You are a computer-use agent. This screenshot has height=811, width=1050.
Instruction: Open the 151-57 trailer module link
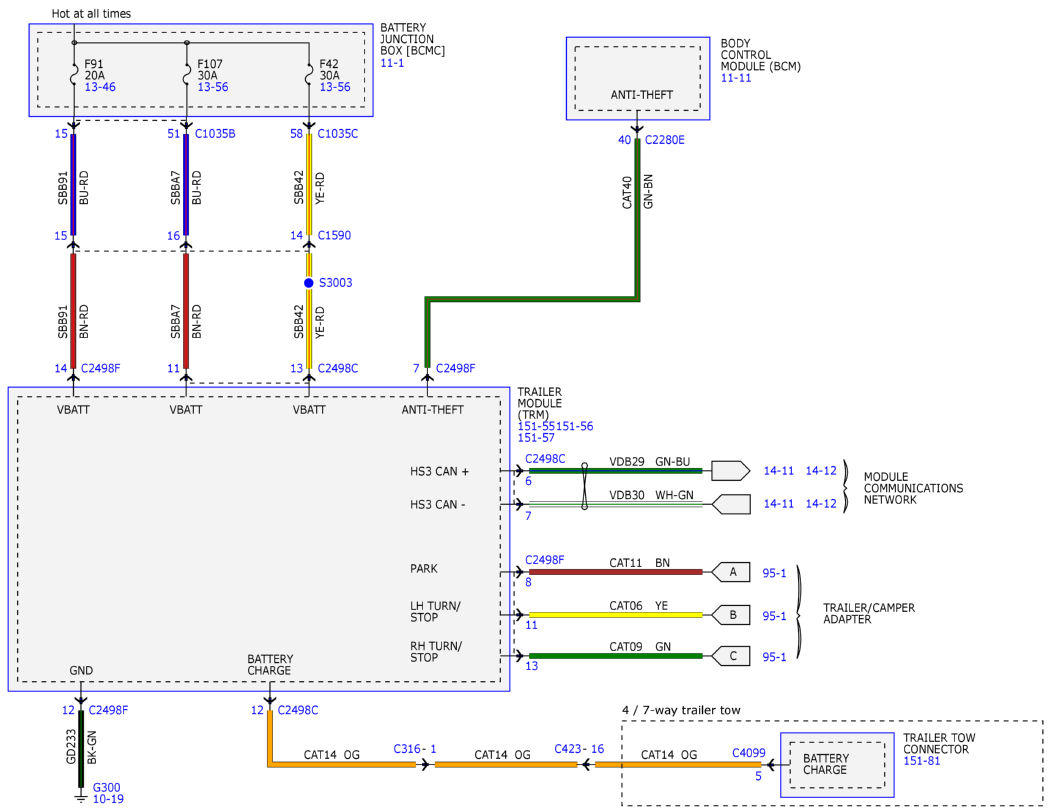pyautogui.click(x=536, y=438)
